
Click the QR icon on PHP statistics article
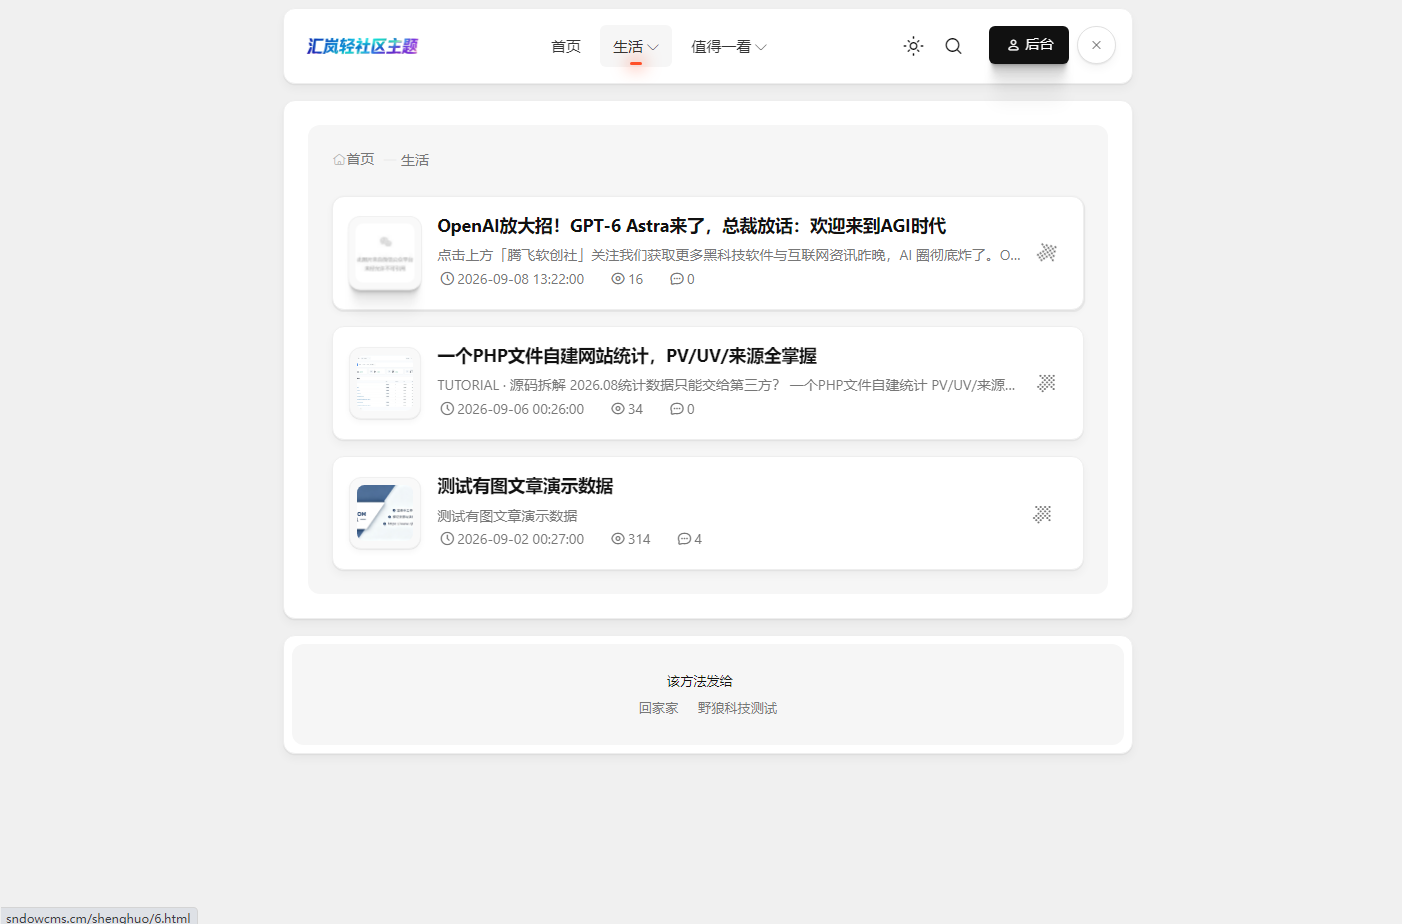(1047, 383)
